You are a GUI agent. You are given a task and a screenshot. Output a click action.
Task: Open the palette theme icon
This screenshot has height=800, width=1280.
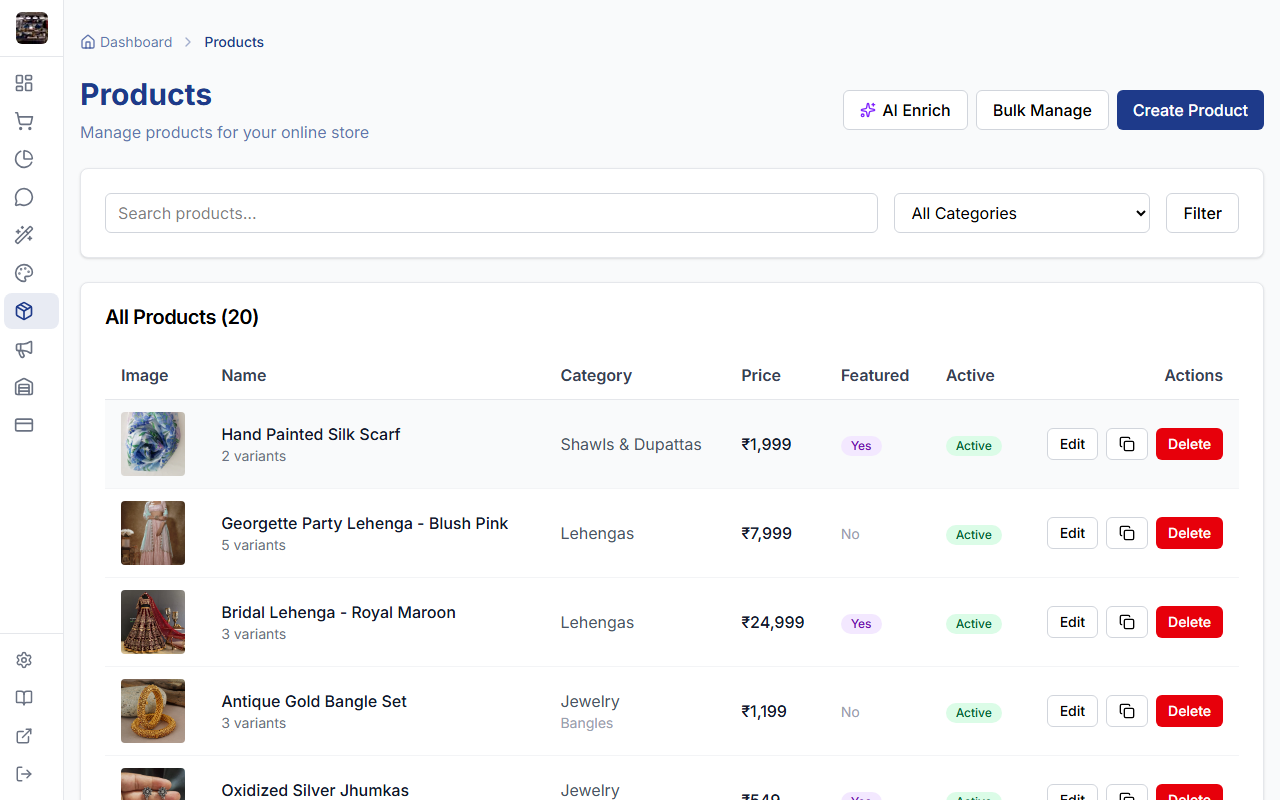24,273
